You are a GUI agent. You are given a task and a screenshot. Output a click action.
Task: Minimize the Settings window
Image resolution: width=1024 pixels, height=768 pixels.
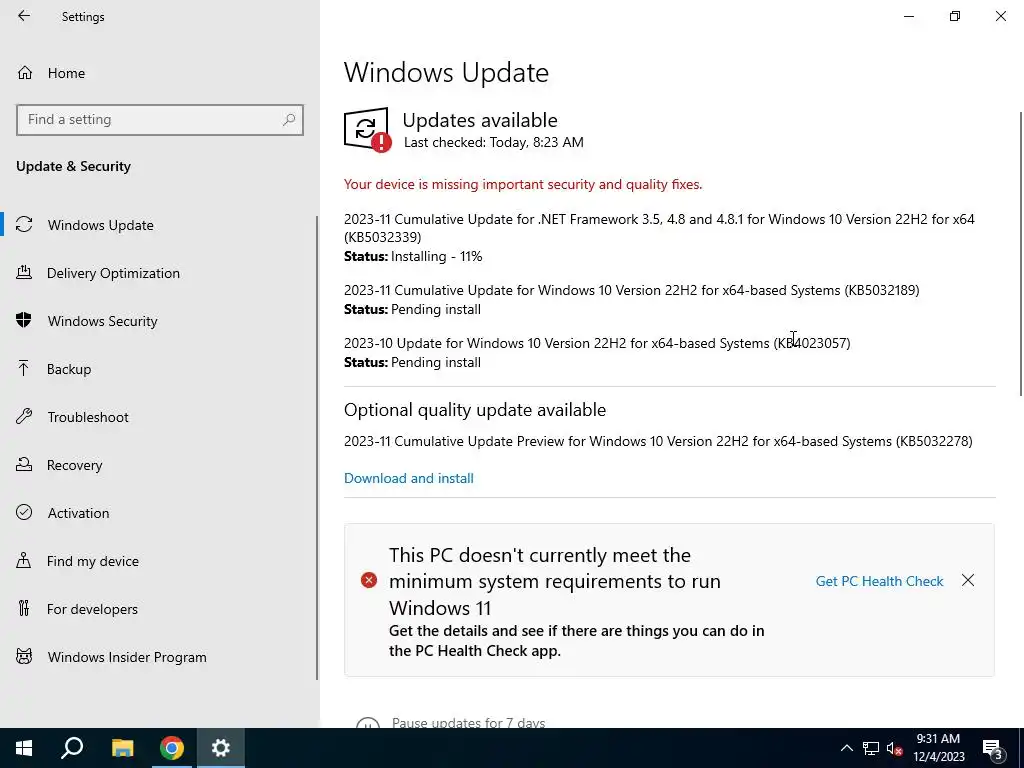coord(908,16)
